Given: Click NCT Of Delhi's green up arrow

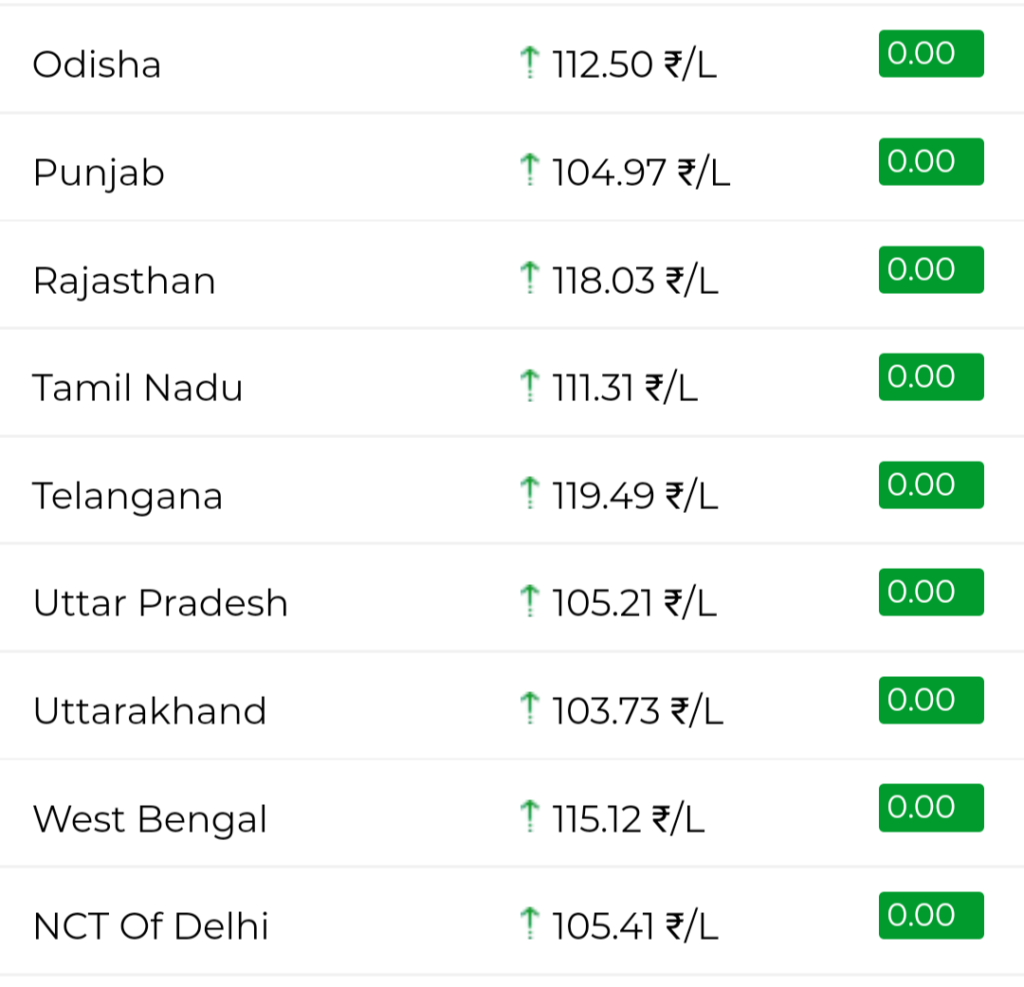Looking at the screenshot, I should point(530,924).
